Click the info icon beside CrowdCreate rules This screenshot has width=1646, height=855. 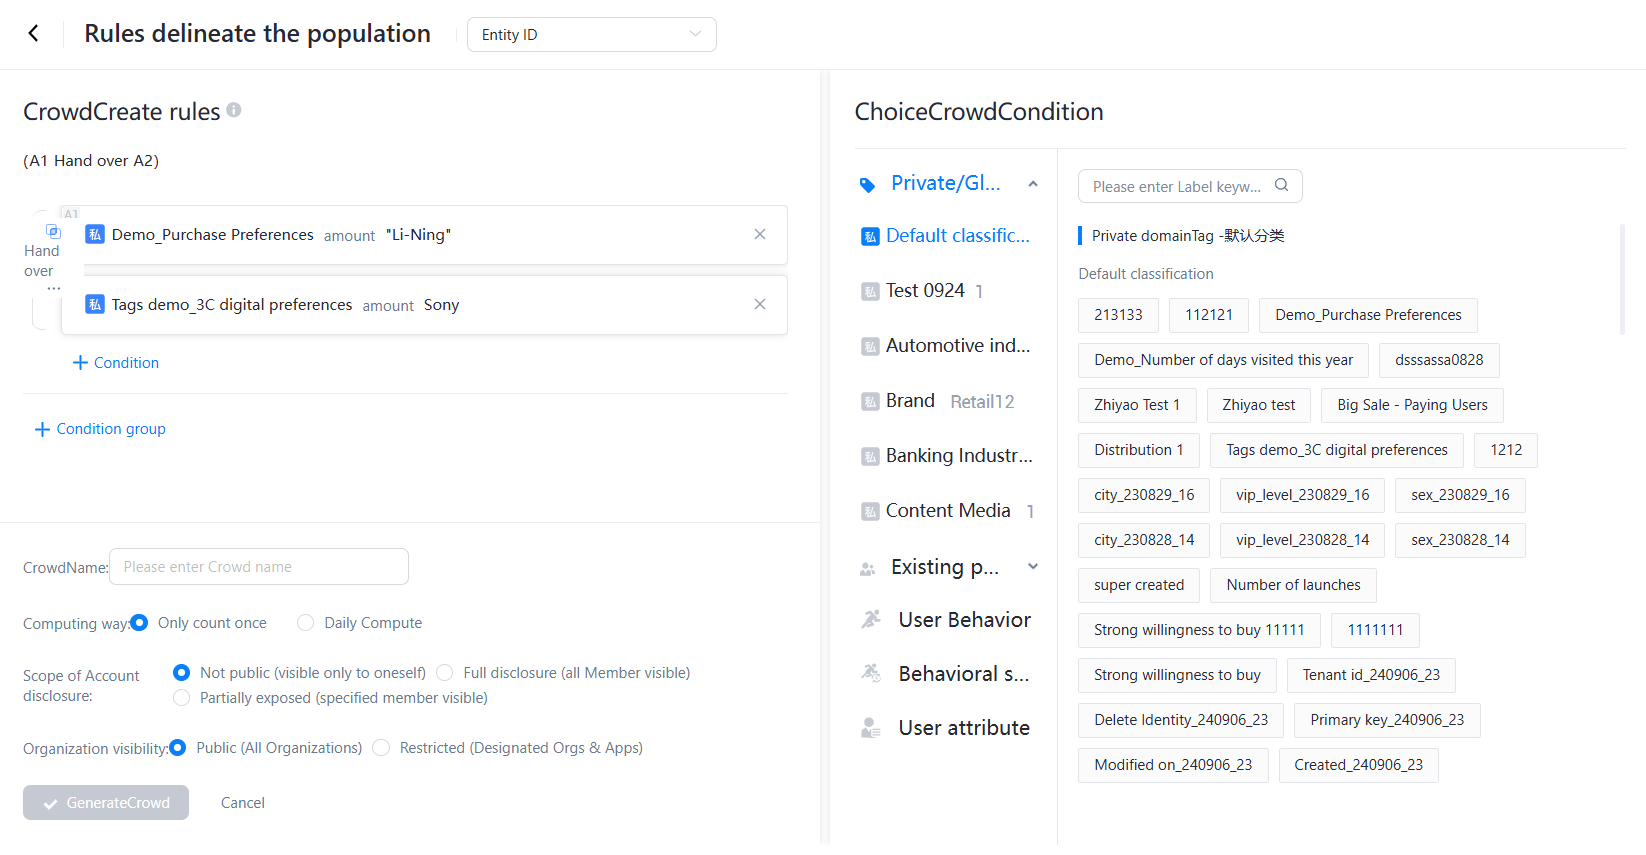[234, 110]
